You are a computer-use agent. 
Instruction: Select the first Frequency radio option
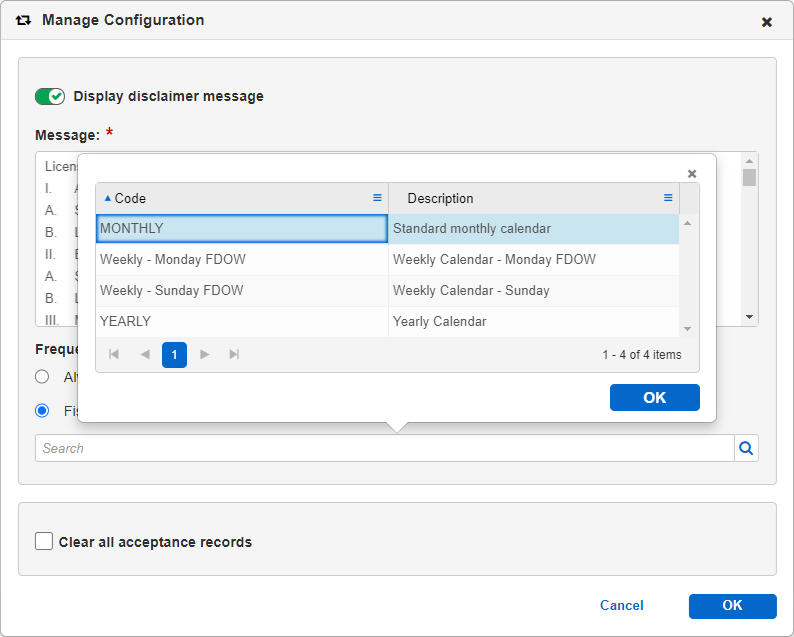(42, 377)
